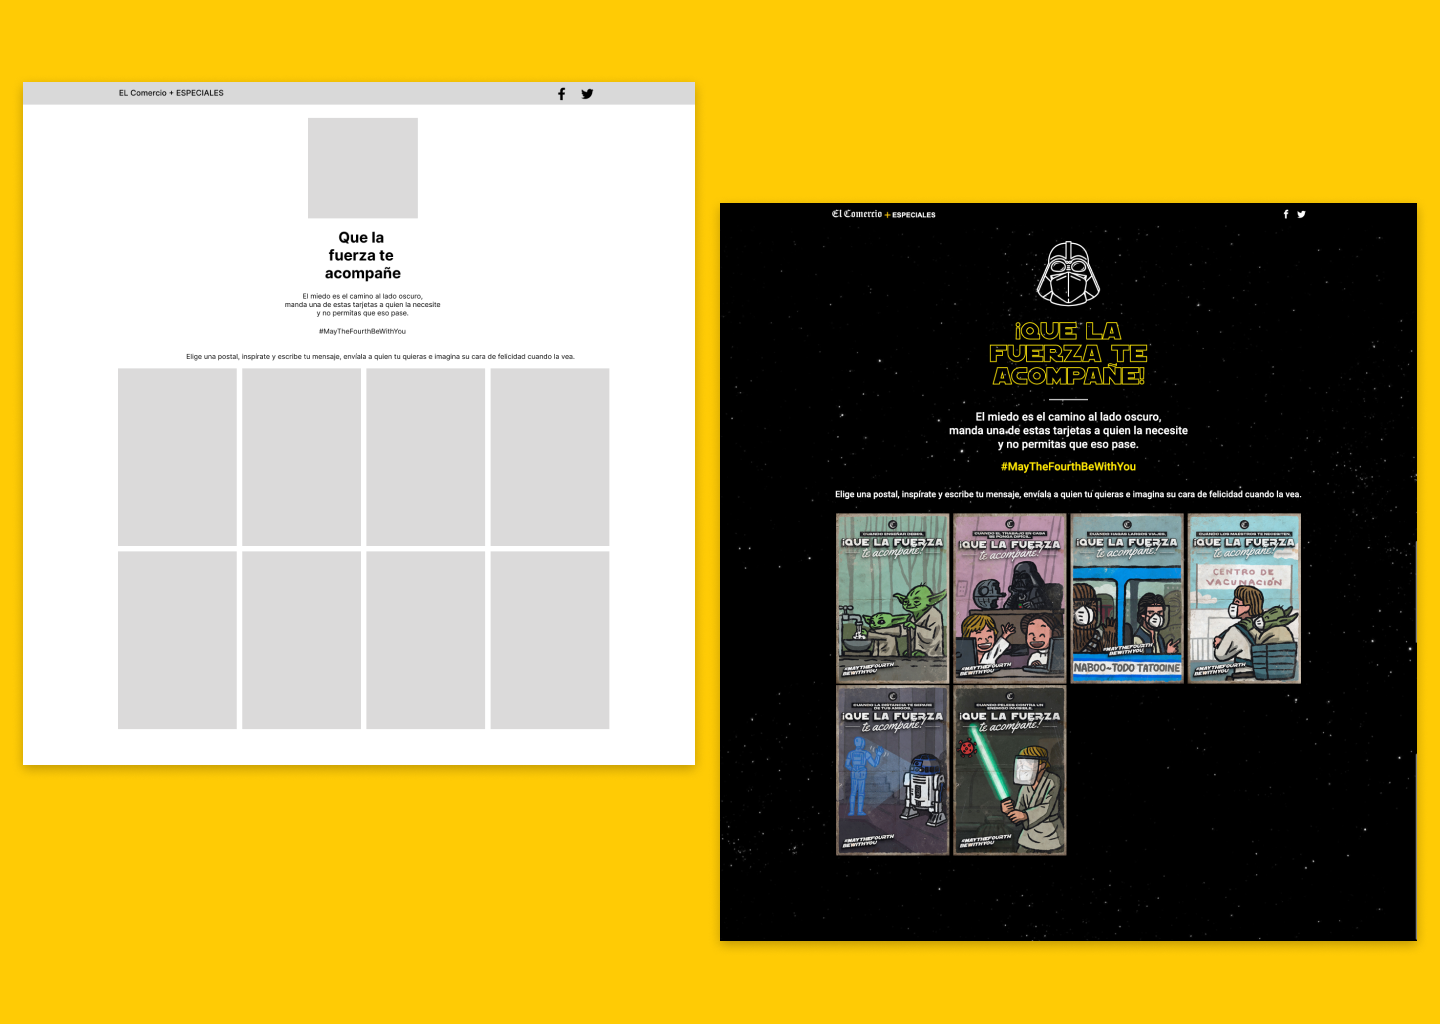Open the R2-D2 hologram postcard
The image size is (1440, 1024).
tap(892, 770)
